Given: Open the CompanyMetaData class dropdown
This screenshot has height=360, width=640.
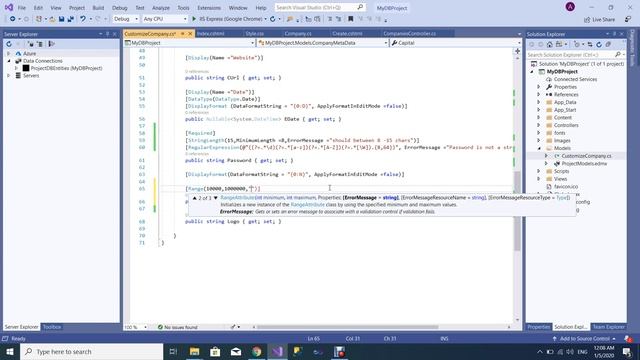Looking at the screenshot, I should click(323, 43).
